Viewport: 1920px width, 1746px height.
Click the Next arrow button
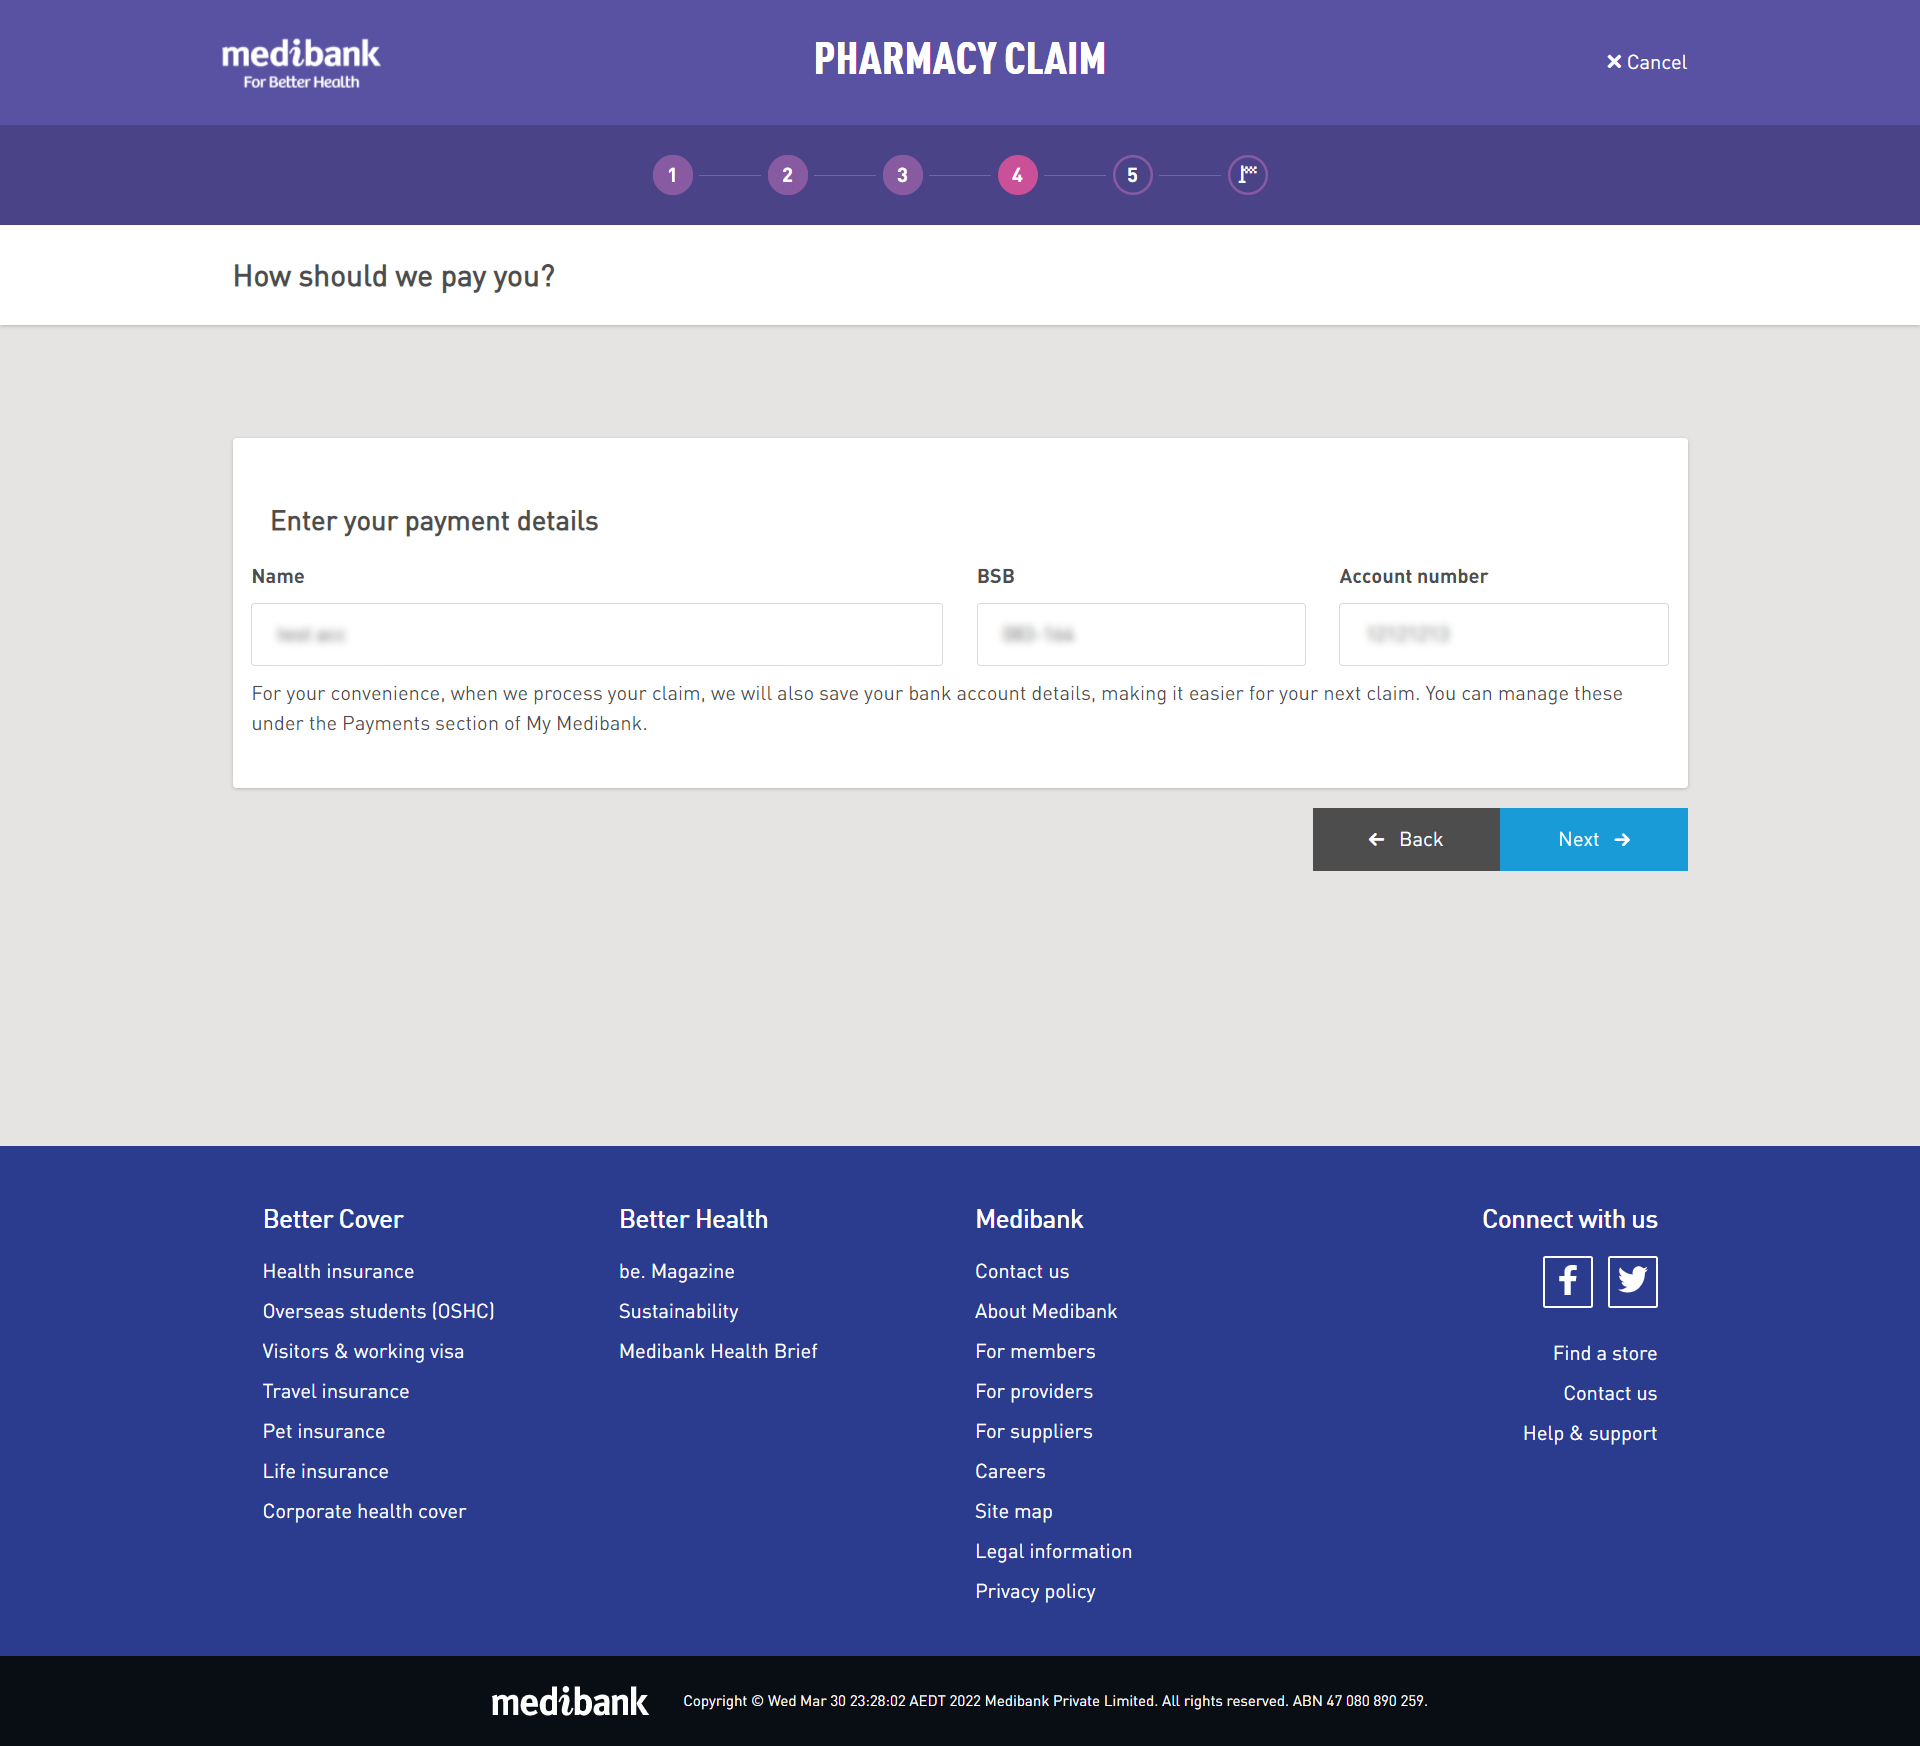click(x=1594, y=838)
